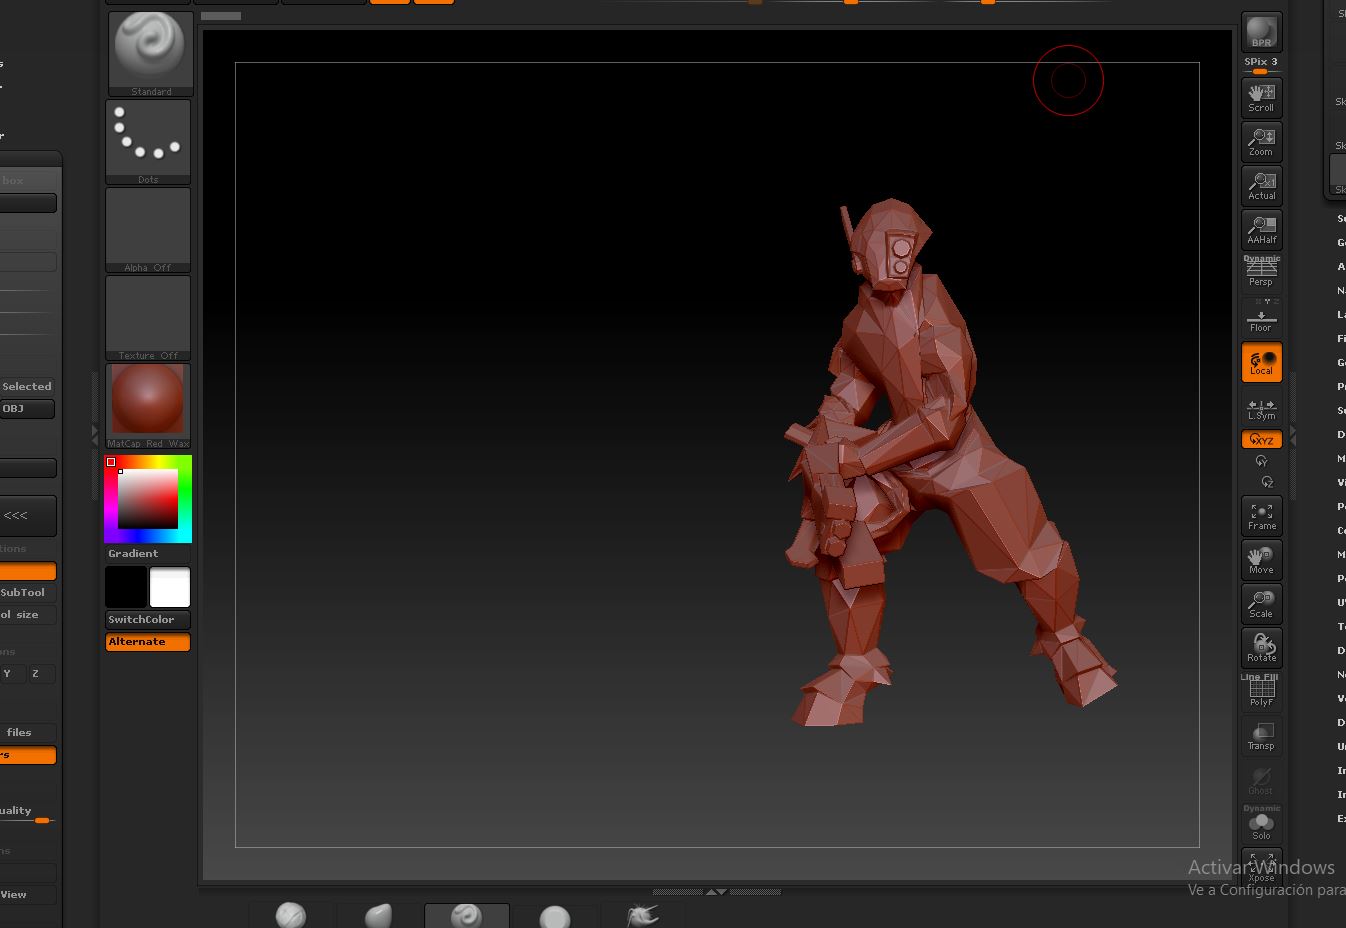
Task: Collapse the left tray divider arrows
Action: tap(96, 435)
